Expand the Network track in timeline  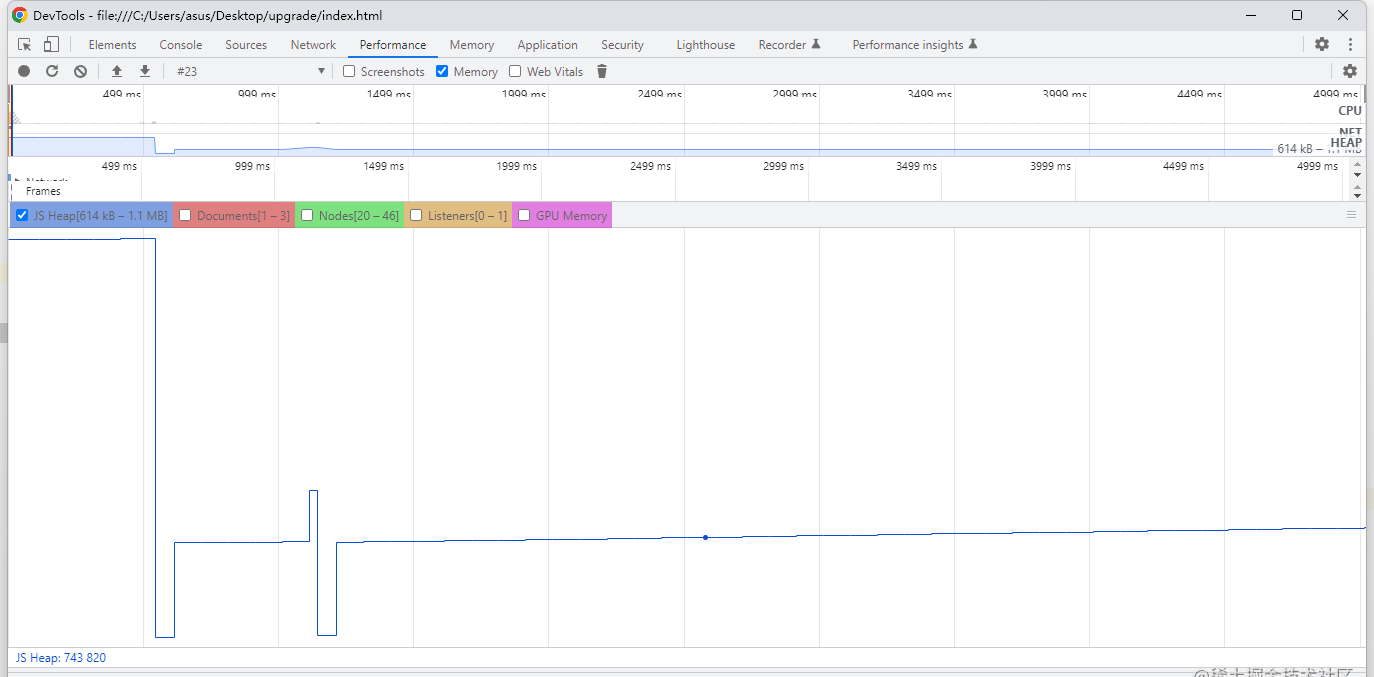17,180
